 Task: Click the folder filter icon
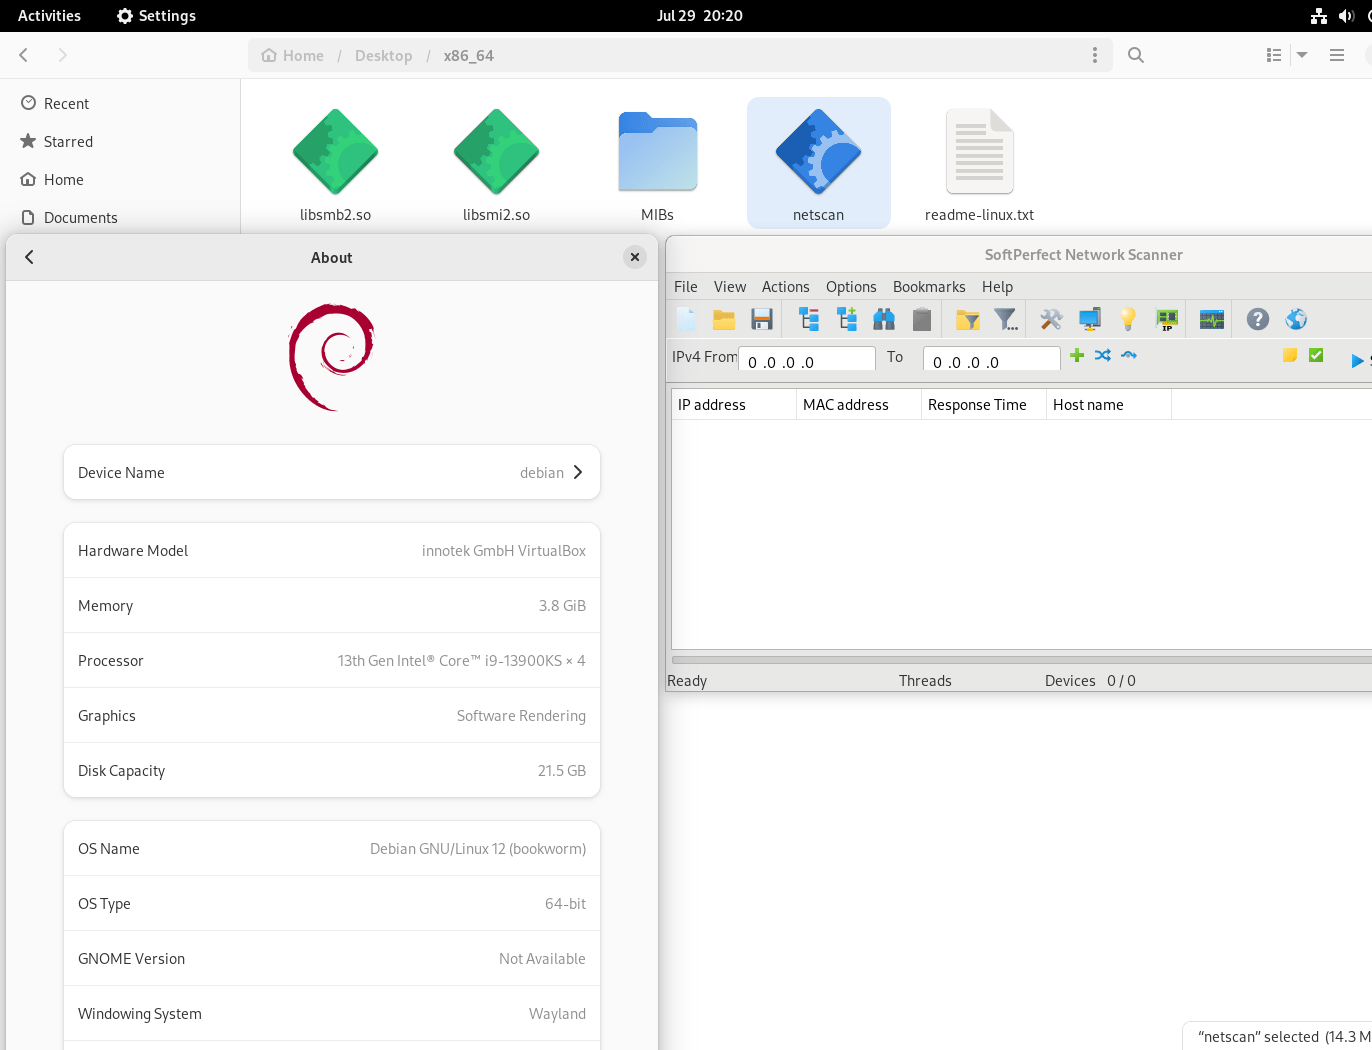967,319
